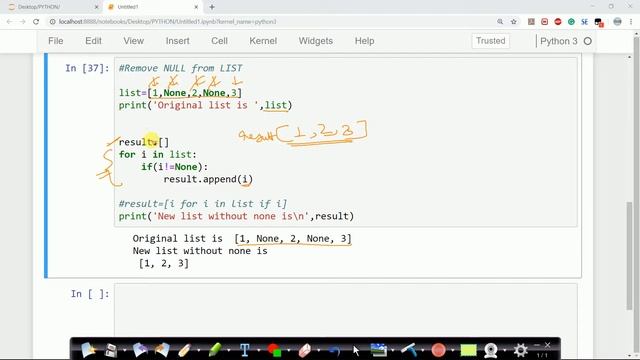Click the Python 3 kernel name
This screenshot has width=640, height=360.
click(x=558, y=41)
